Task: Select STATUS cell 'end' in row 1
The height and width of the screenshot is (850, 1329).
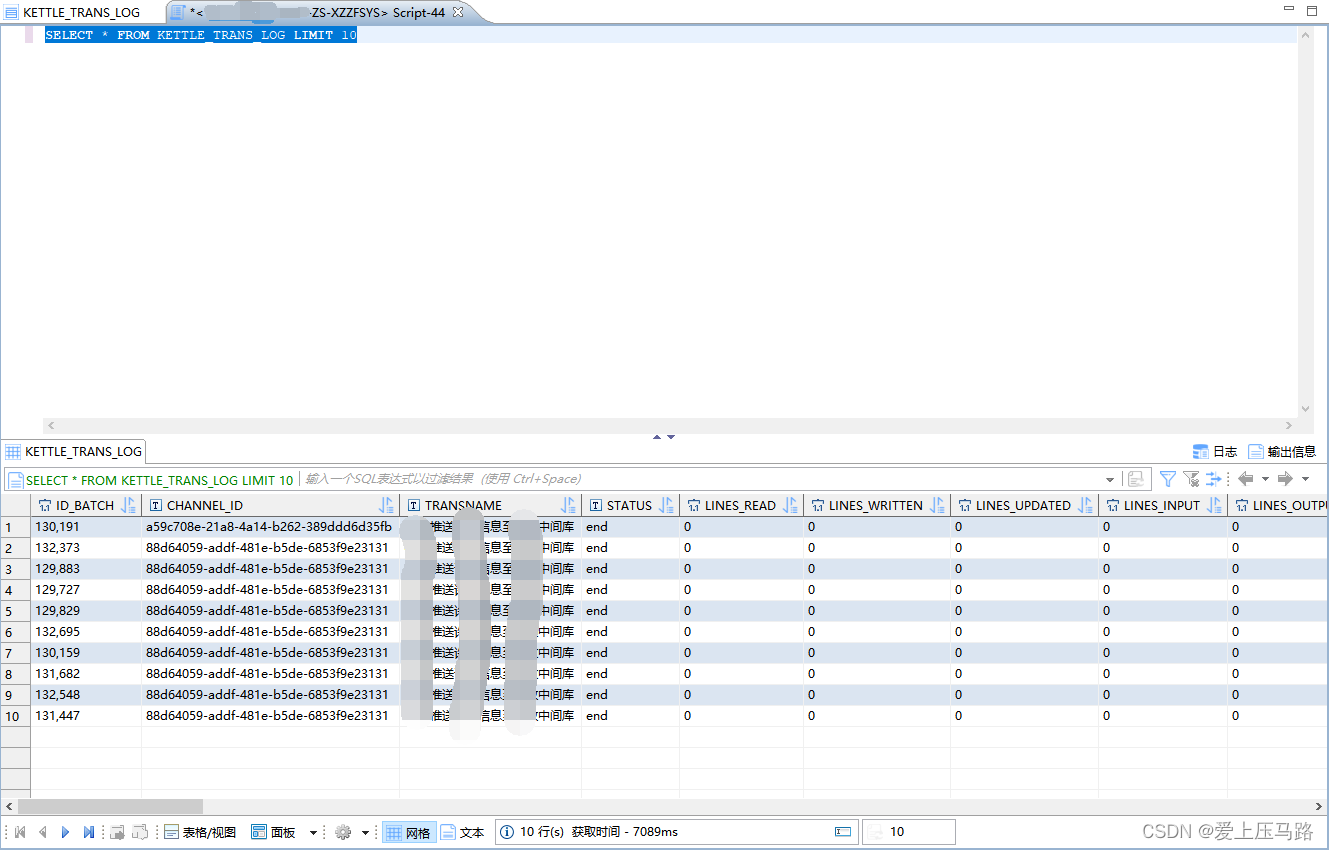Action: [630, 527]
